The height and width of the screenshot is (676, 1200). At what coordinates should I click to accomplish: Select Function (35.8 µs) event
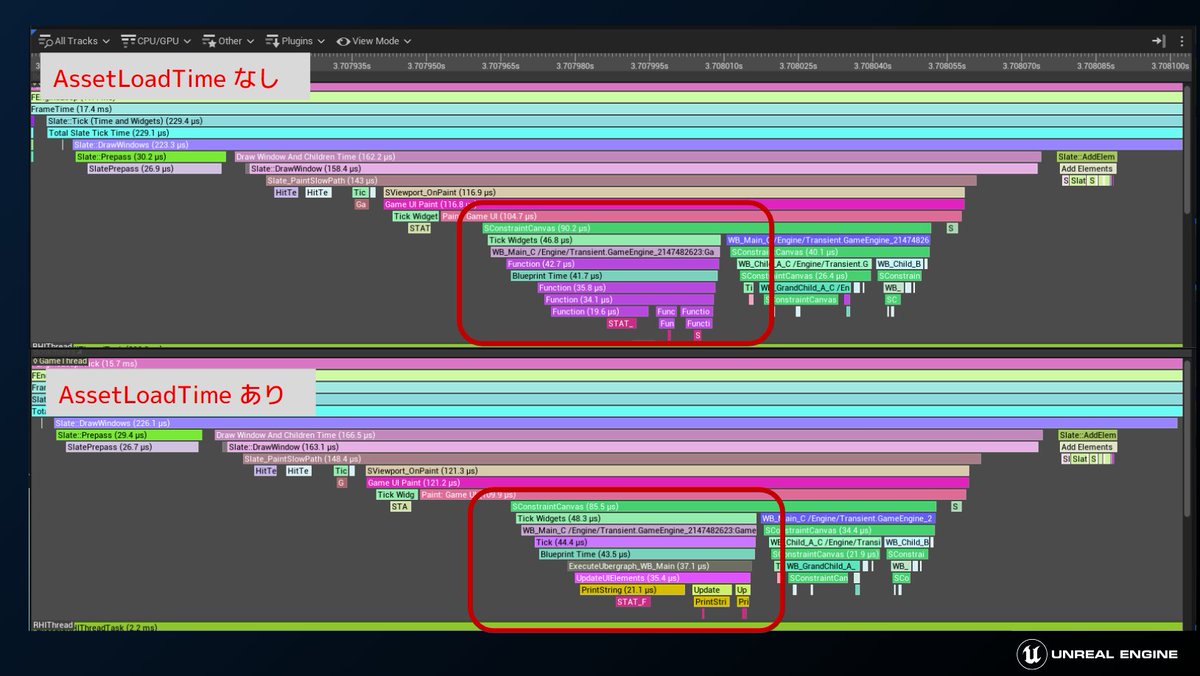627,288
